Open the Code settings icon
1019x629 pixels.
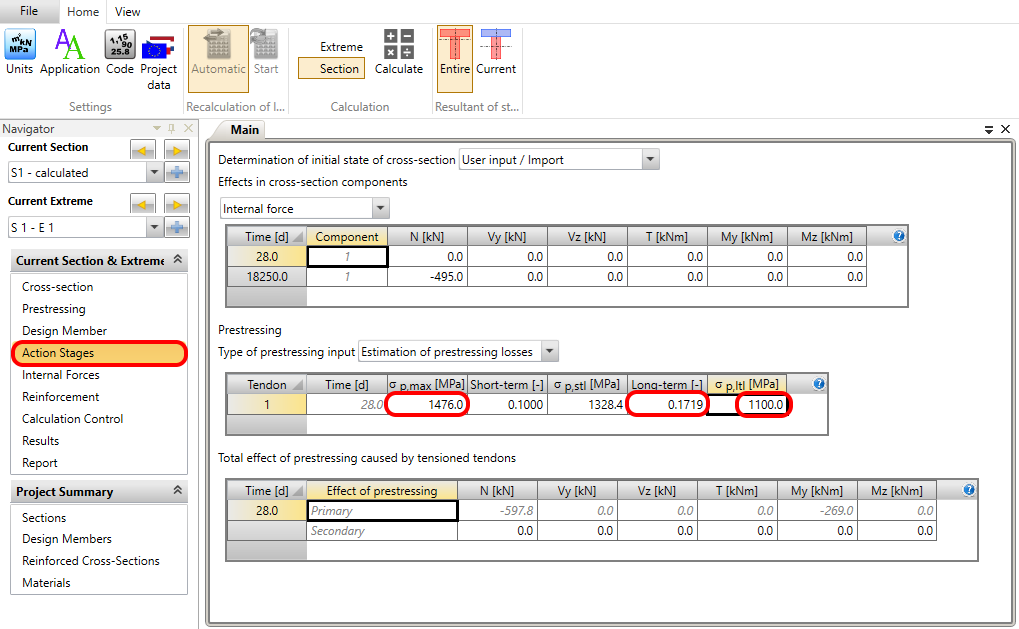120,52
